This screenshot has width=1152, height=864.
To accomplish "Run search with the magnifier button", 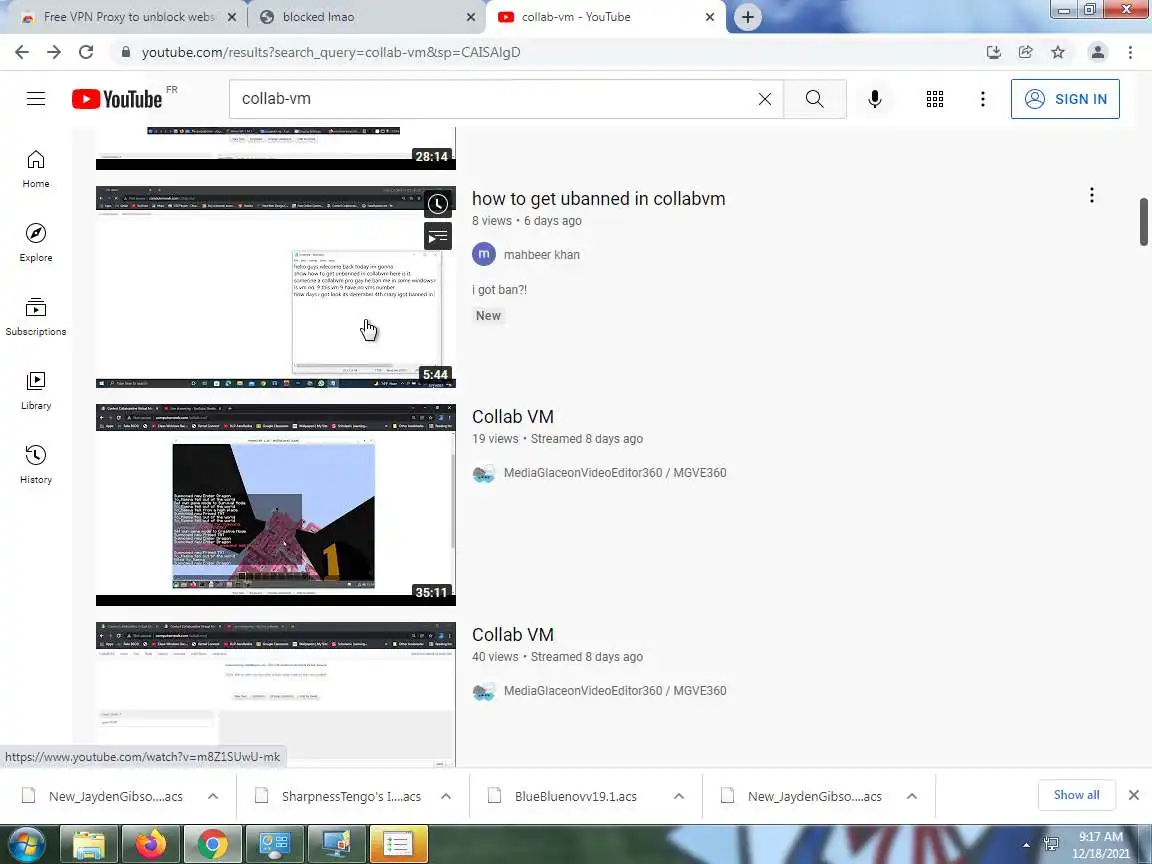I will point(814,98).
